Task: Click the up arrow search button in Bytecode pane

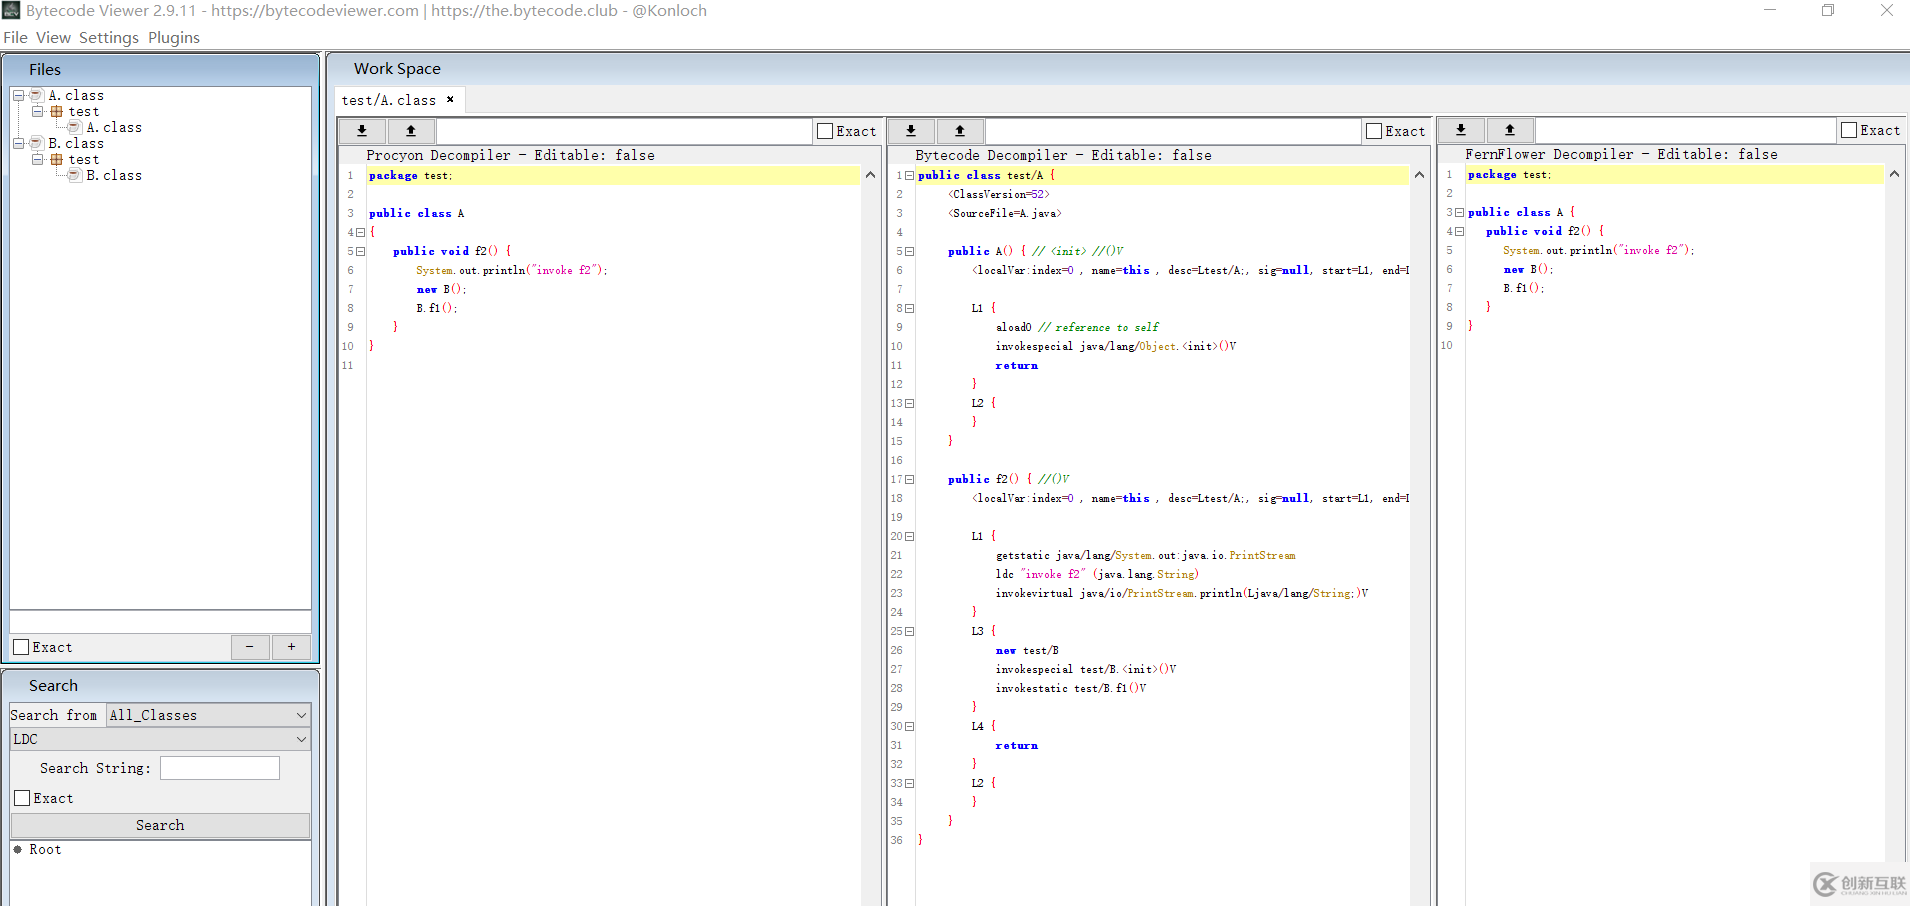Action: point(960,131)
